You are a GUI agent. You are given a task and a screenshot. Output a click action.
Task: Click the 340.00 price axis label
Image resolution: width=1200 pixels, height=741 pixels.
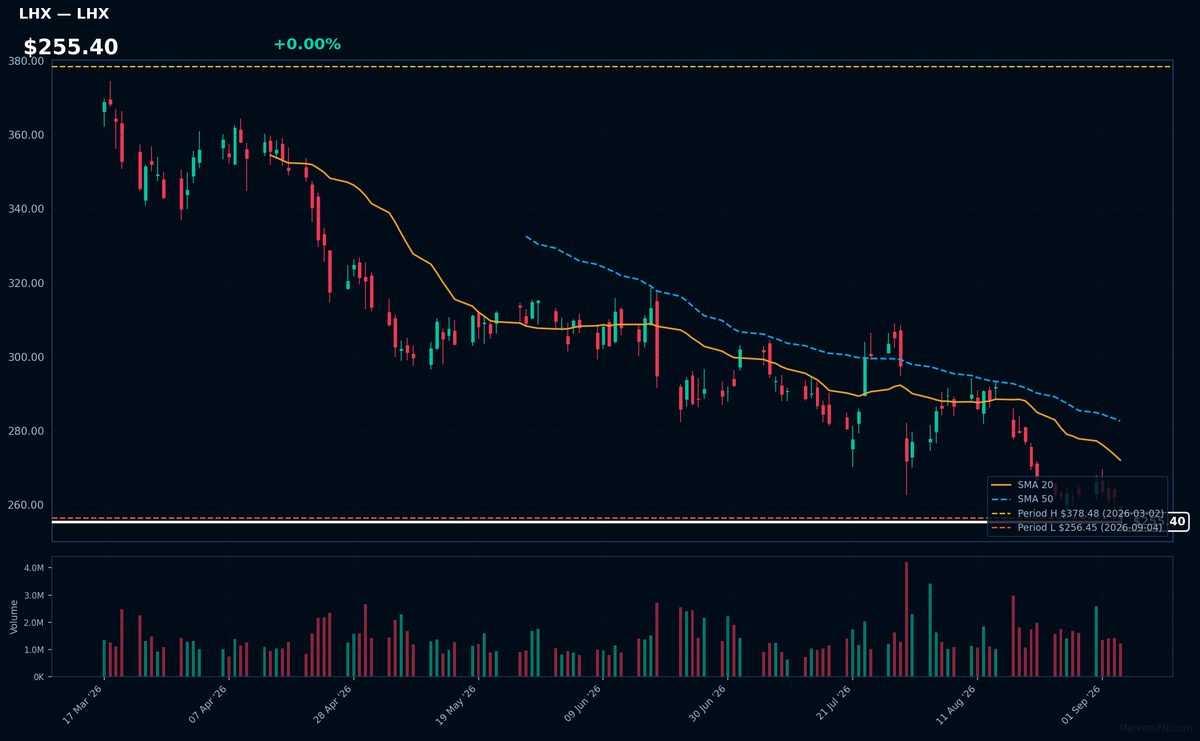click(x=28, y=209)
